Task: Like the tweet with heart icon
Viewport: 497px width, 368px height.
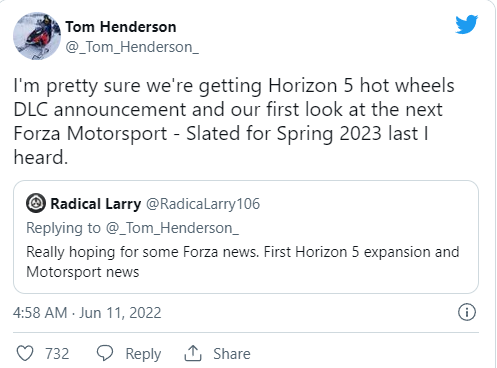Action: tap(25, 353)
